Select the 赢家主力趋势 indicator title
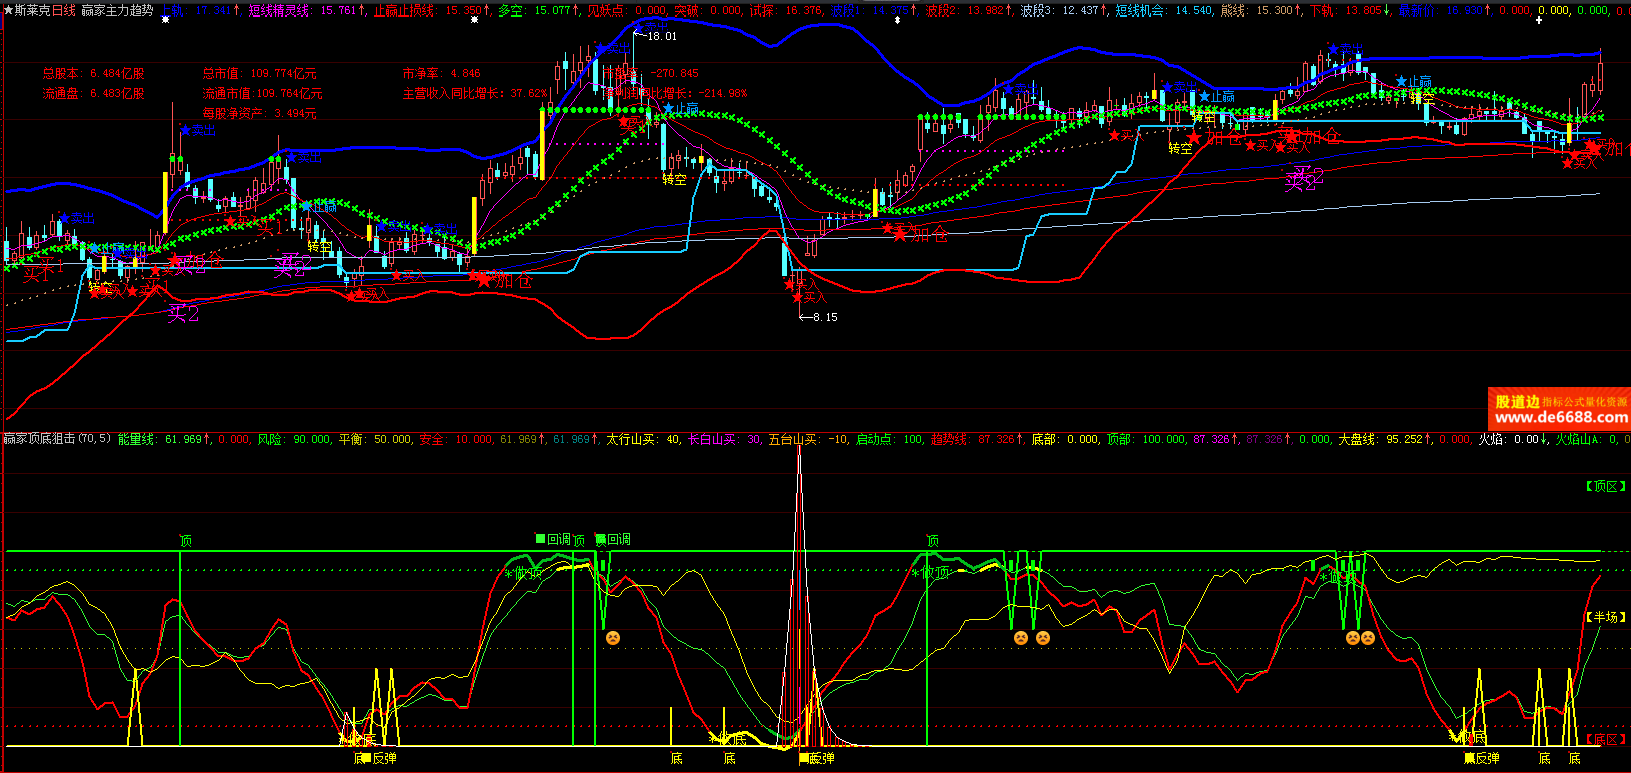1631x773 pixels. (x=118, y=10)
